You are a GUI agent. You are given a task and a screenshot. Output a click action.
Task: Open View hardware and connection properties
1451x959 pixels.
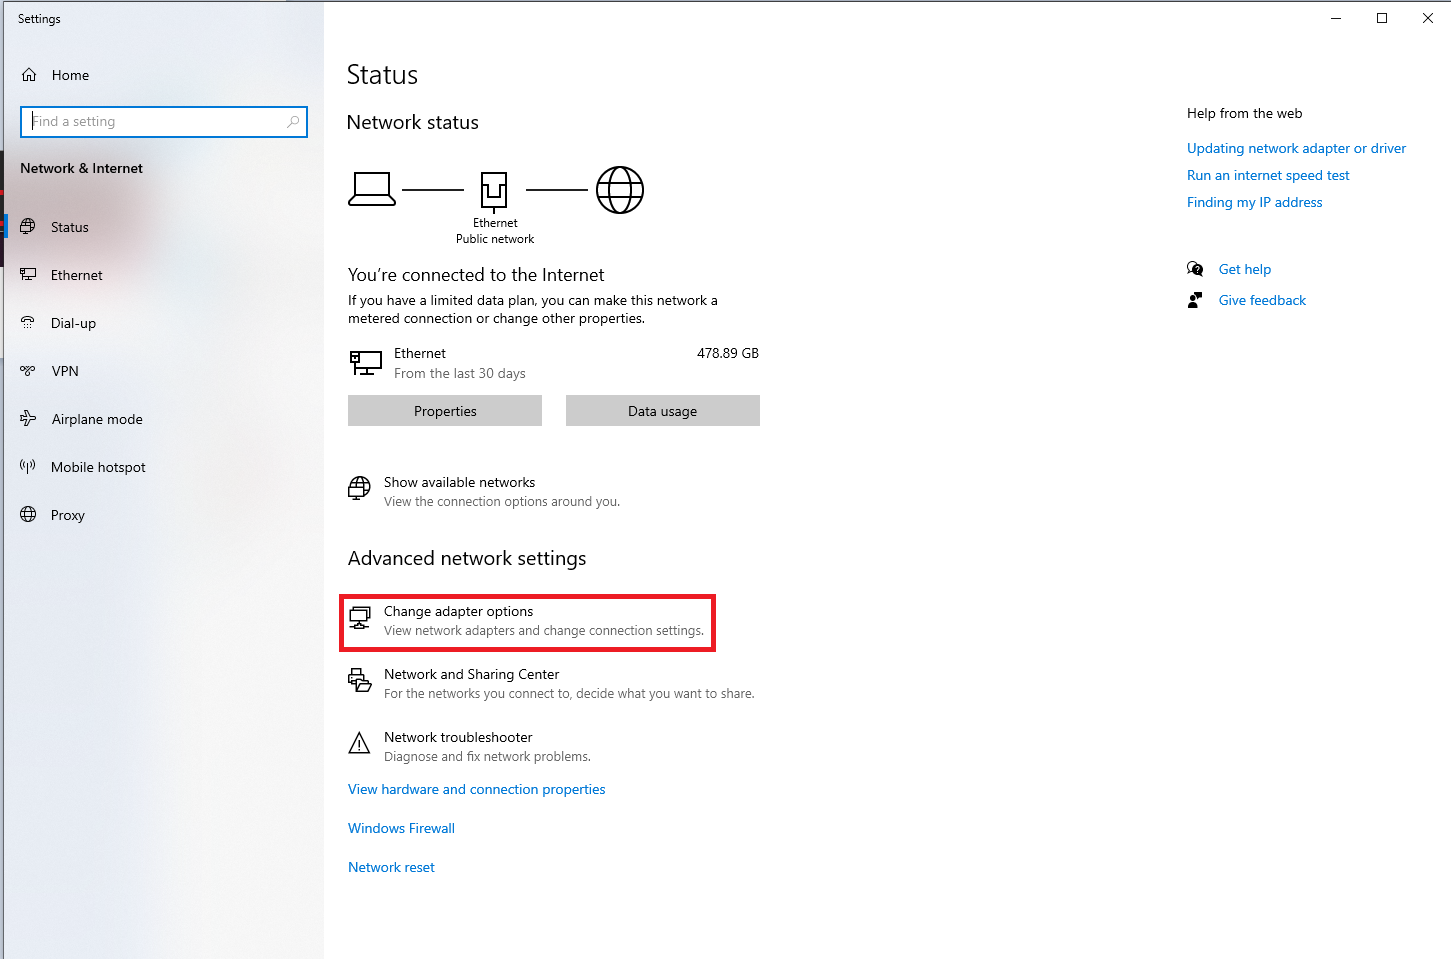[477, 789]
